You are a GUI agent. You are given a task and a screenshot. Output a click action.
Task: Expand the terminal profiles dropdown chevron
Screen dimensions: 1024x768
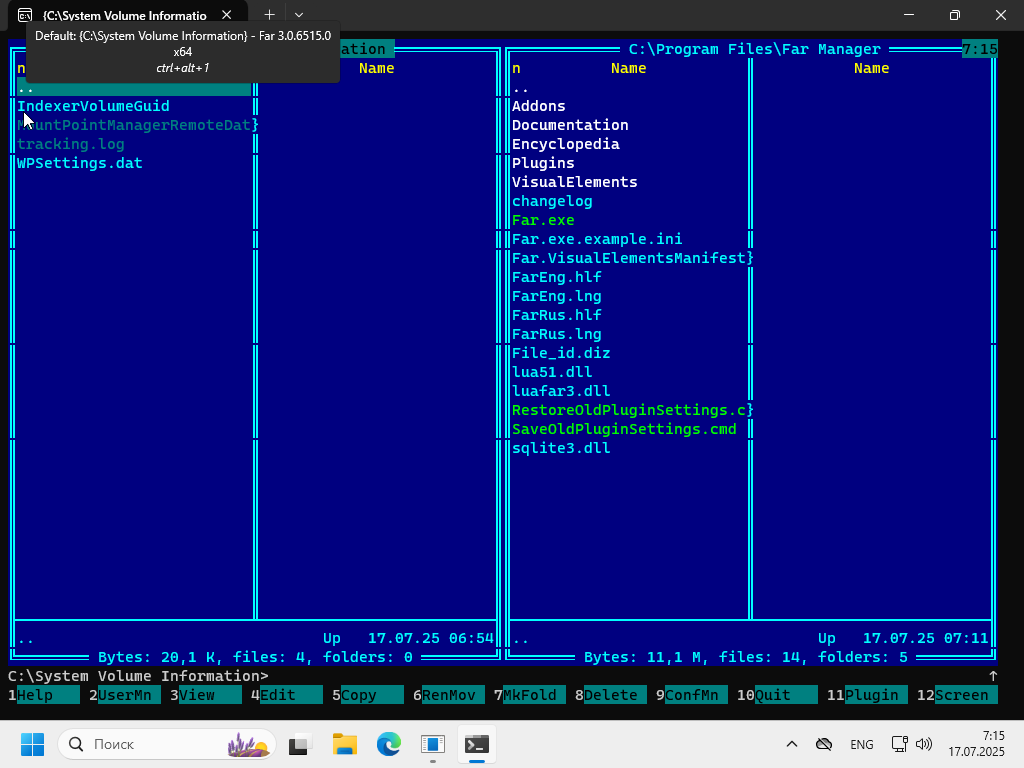[x=298, y=15]
